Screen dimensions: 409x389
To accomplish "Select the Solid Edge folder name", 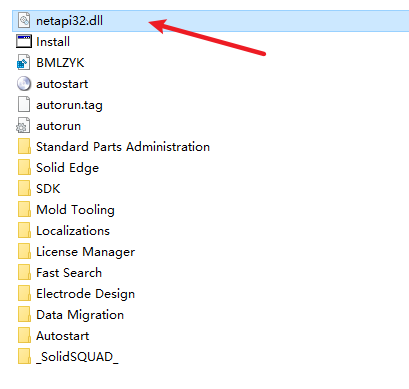I will pos(68,168).
